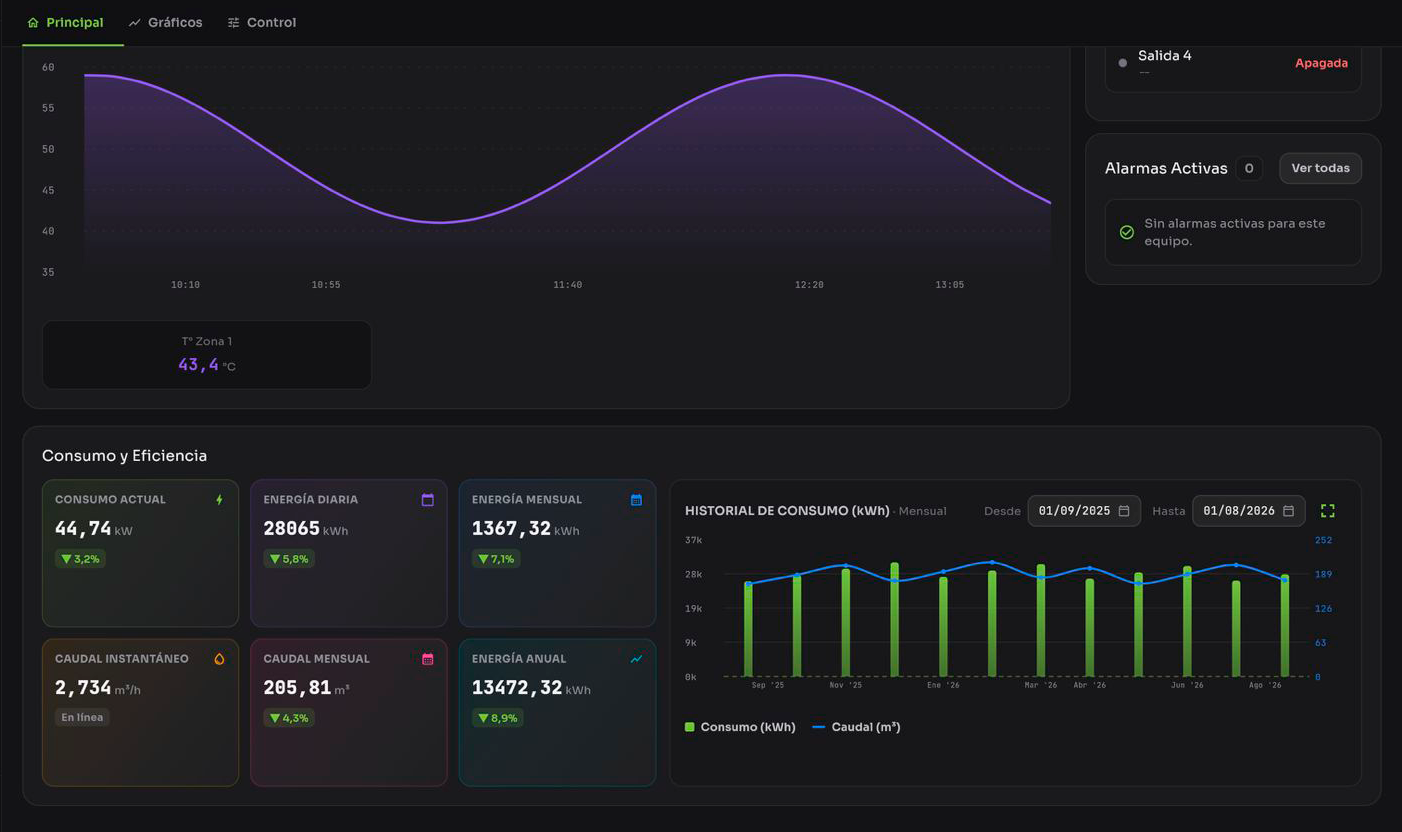The width and height of the screenshot is (1402, 832).
Task: Click the Tª Zona 1 temperature card
Action: [x=207, y=355]
